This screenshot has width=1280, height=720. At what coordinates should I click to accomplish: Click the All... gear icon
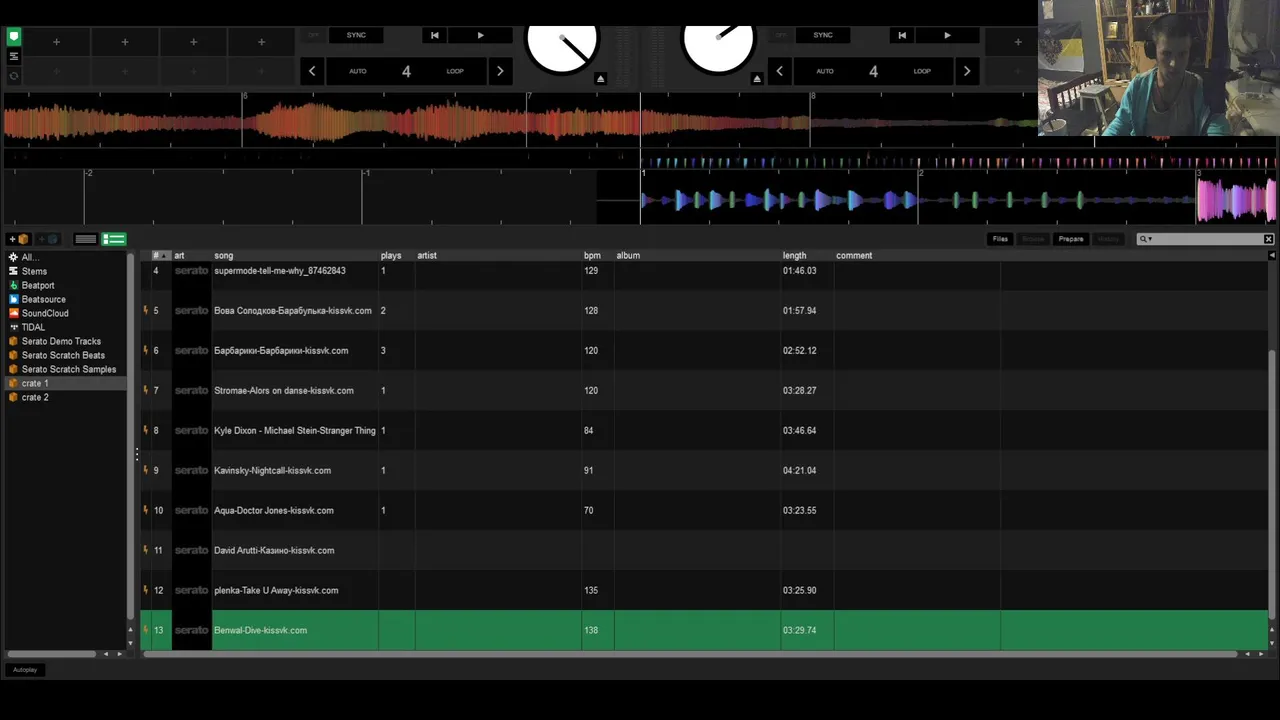tap(13, 257)
